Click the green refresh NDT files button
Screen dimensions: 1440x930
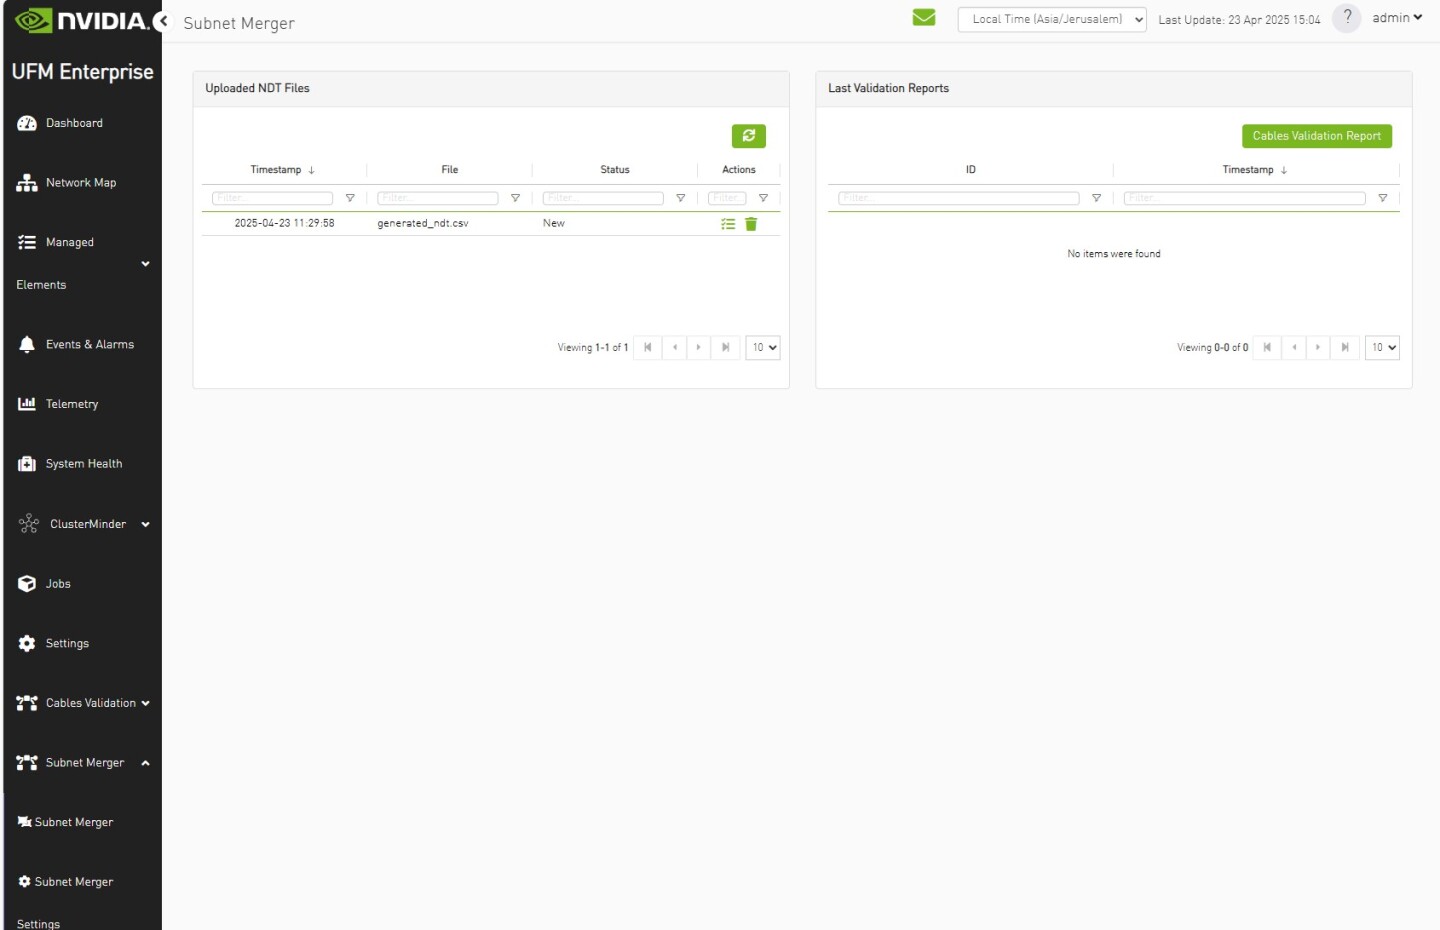point(748,136)
